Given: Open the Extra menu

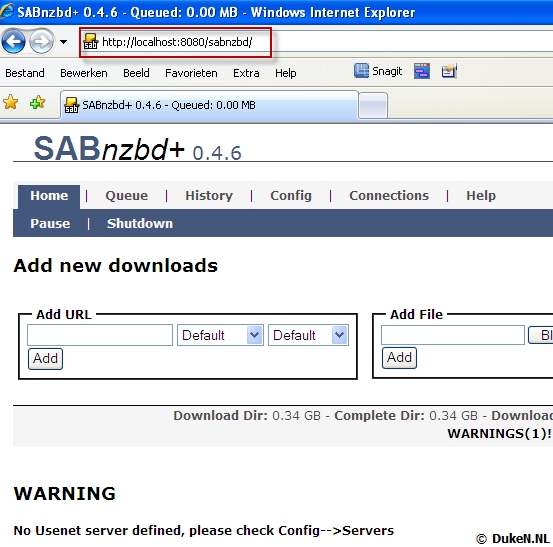Looking at the screenshot, I should [x=246, y=73].
